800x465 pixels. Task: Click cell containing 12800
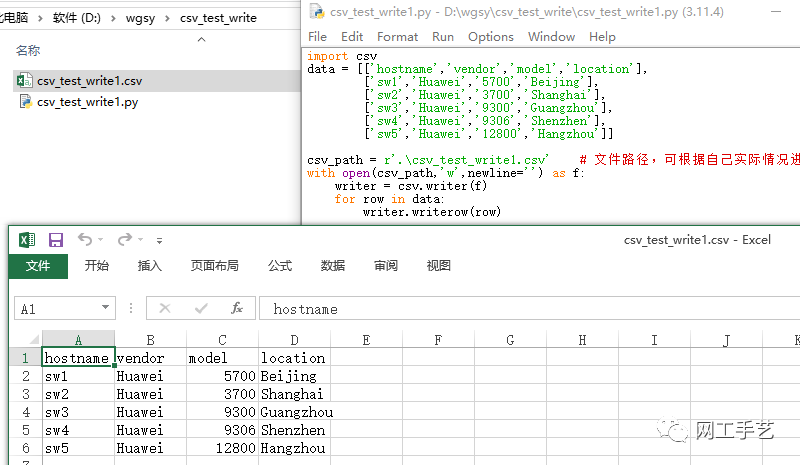222,448
